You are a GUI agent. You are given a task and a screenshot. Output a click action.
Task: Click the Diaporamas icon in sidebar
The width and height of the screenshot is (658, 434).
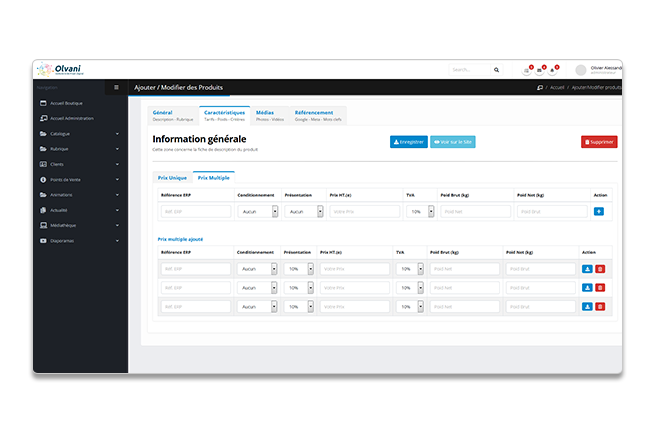click(43, 241)
